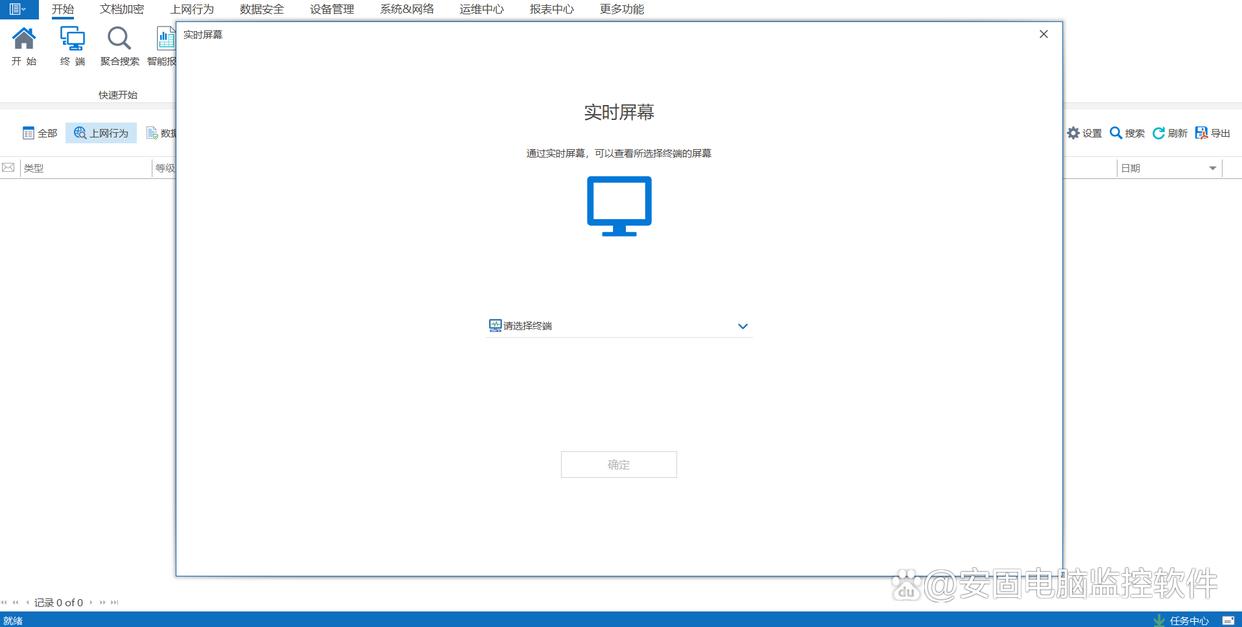Click the 记录 0 of 0 pager text
Screen dimensions: 1242x627
pyautogui.click(x=59, y=603)
